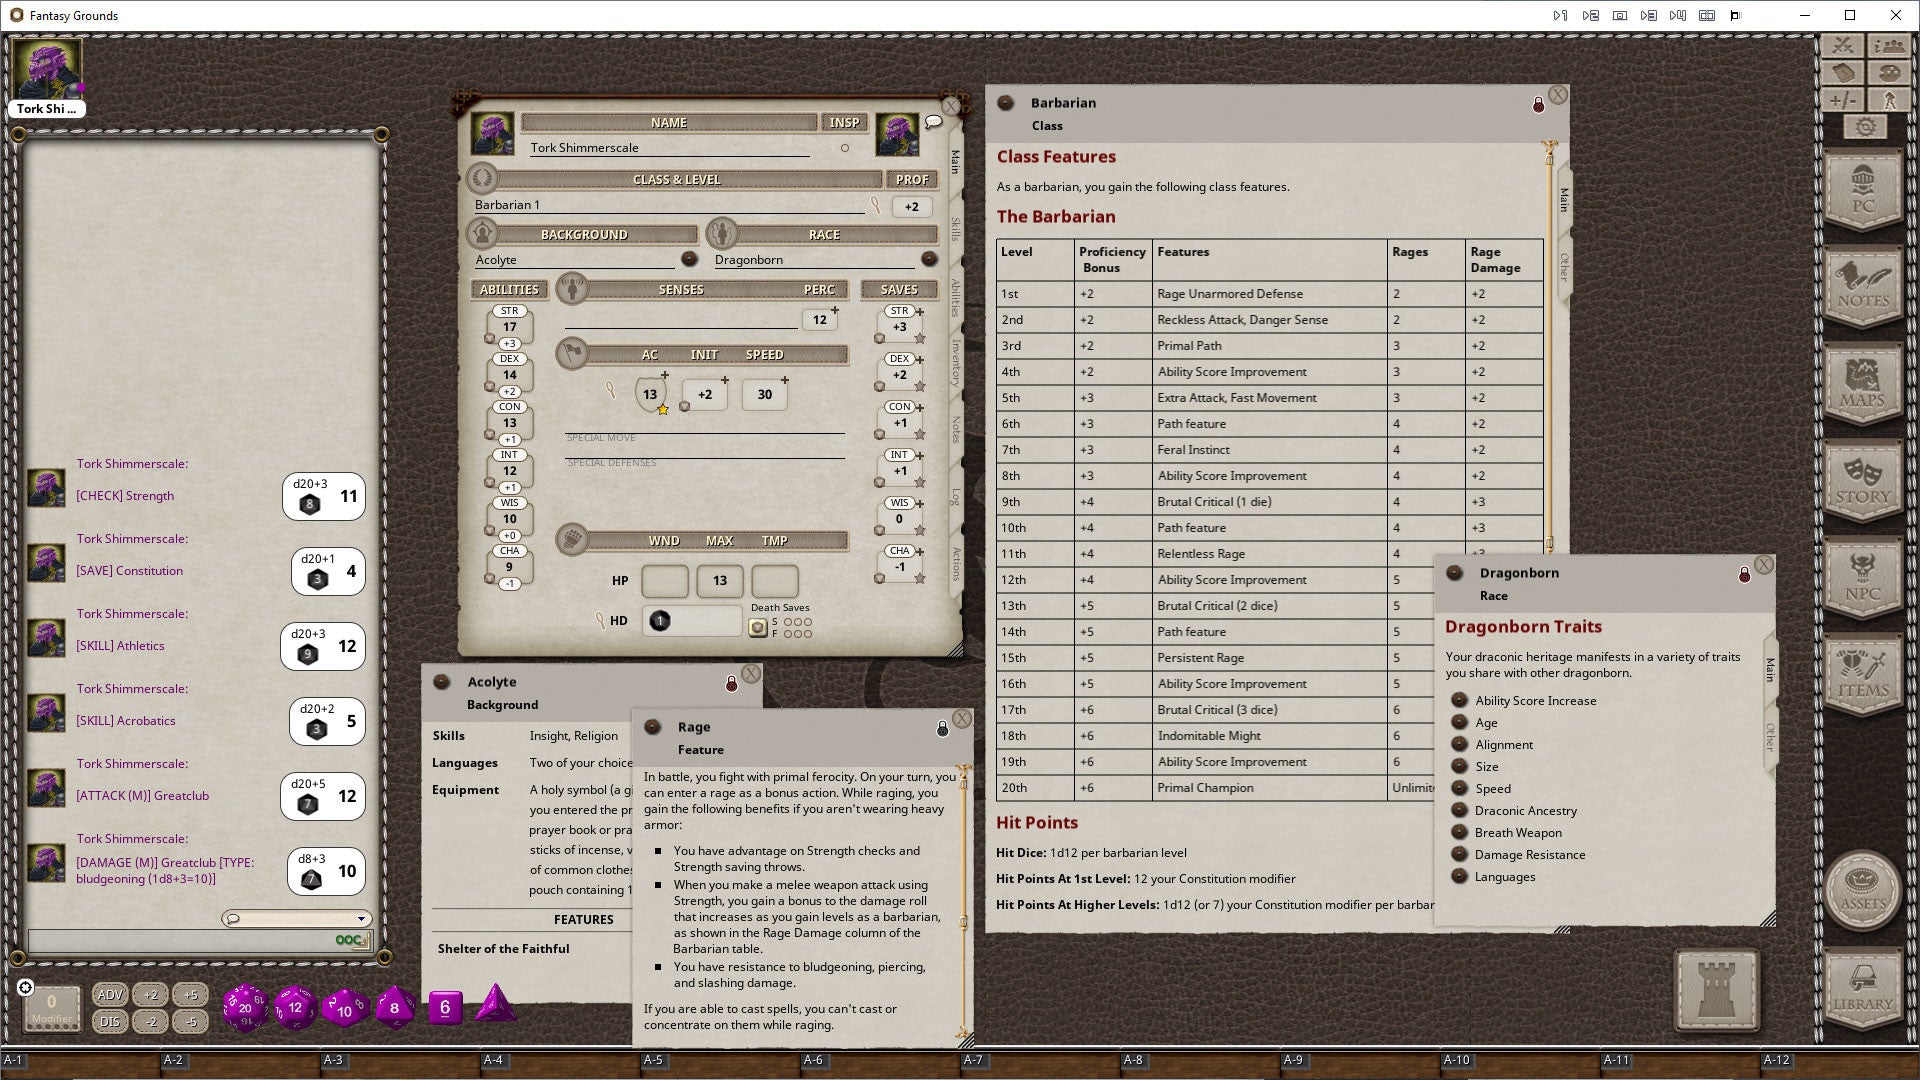Open the Library panel in the sidebar

coord(1863,985)
